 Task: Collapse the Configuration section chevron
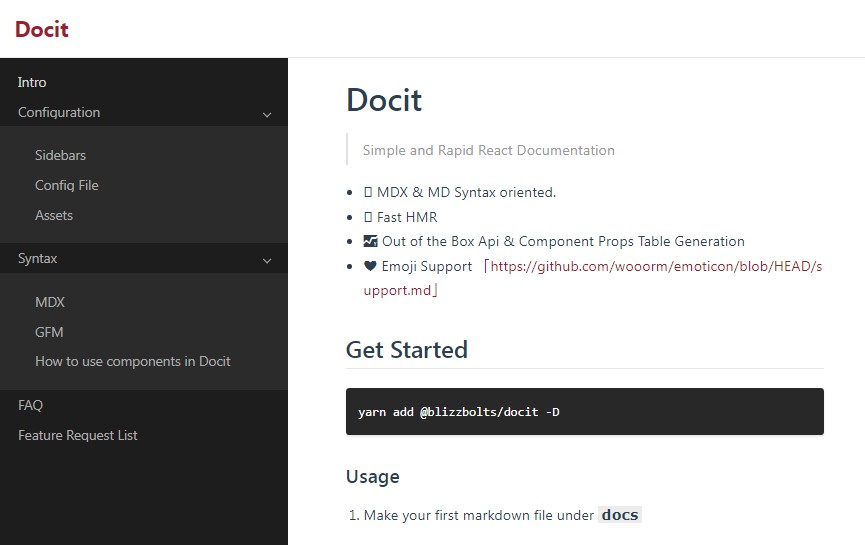267,115
